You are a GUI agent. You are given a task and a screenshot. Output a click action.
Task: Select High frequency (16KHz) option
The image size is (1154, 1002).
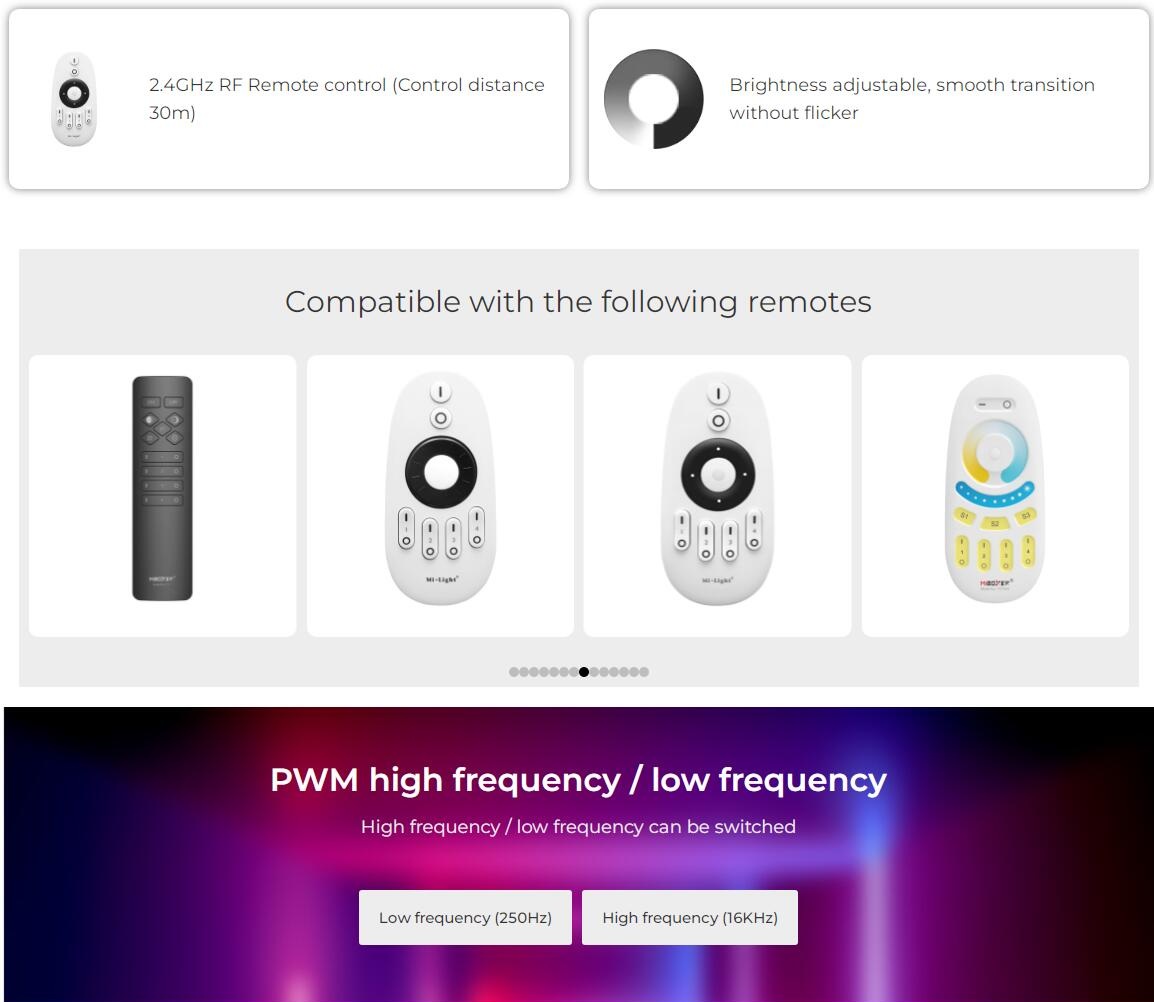coord(690,917)
